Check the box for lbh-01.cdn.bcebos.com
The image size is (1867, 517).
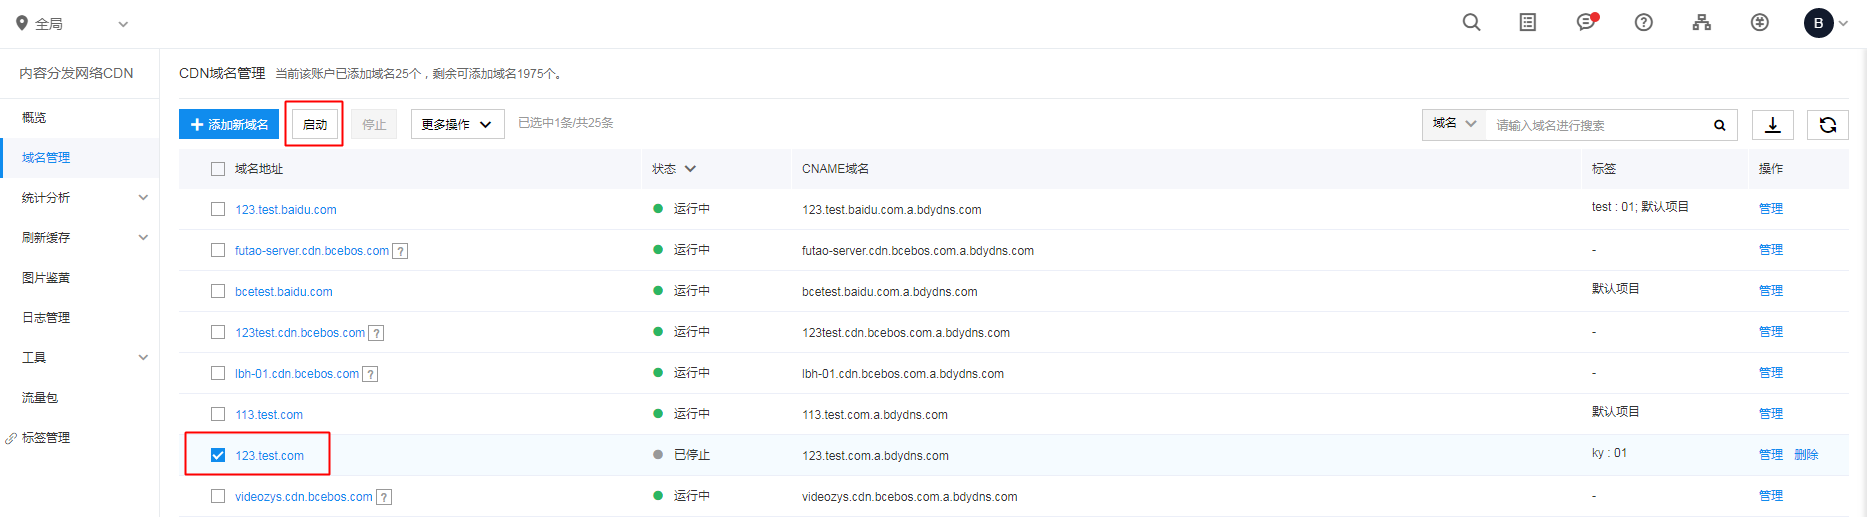218,373
